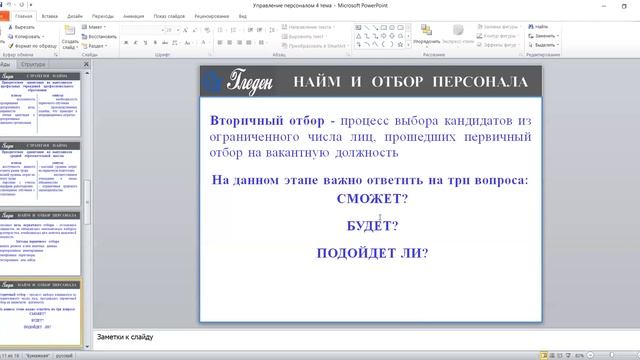Click the Восстановить button

(x=99, y=36)
